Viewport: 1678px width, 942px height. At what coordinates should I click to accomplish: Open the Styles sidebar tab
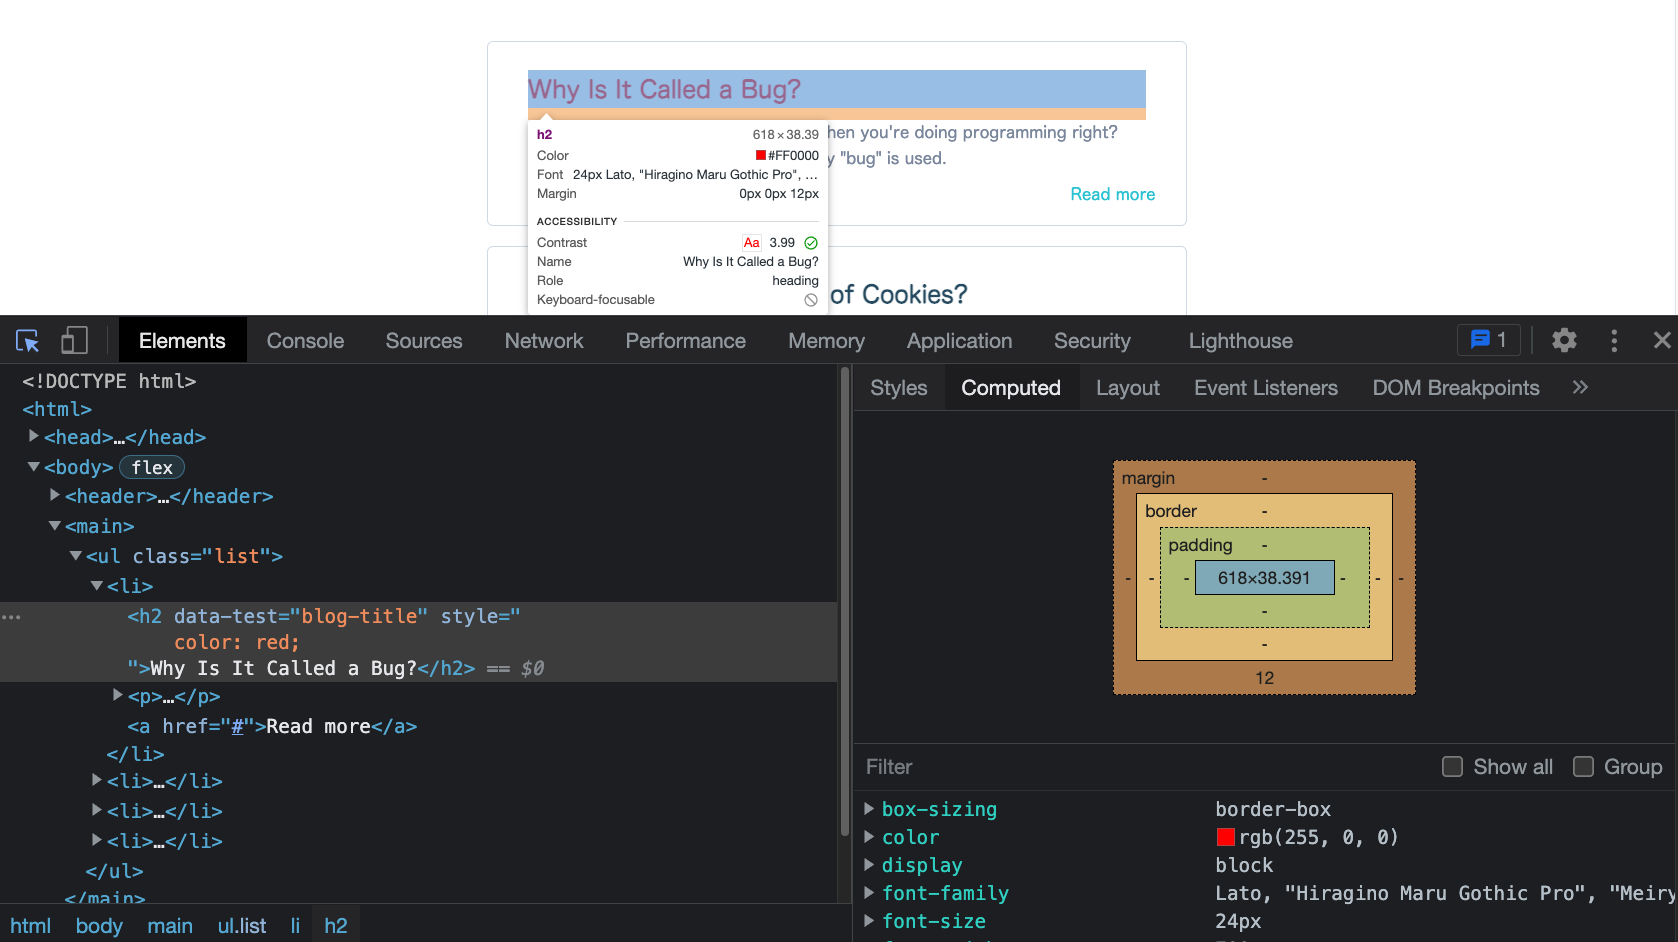tap(898, 388)
